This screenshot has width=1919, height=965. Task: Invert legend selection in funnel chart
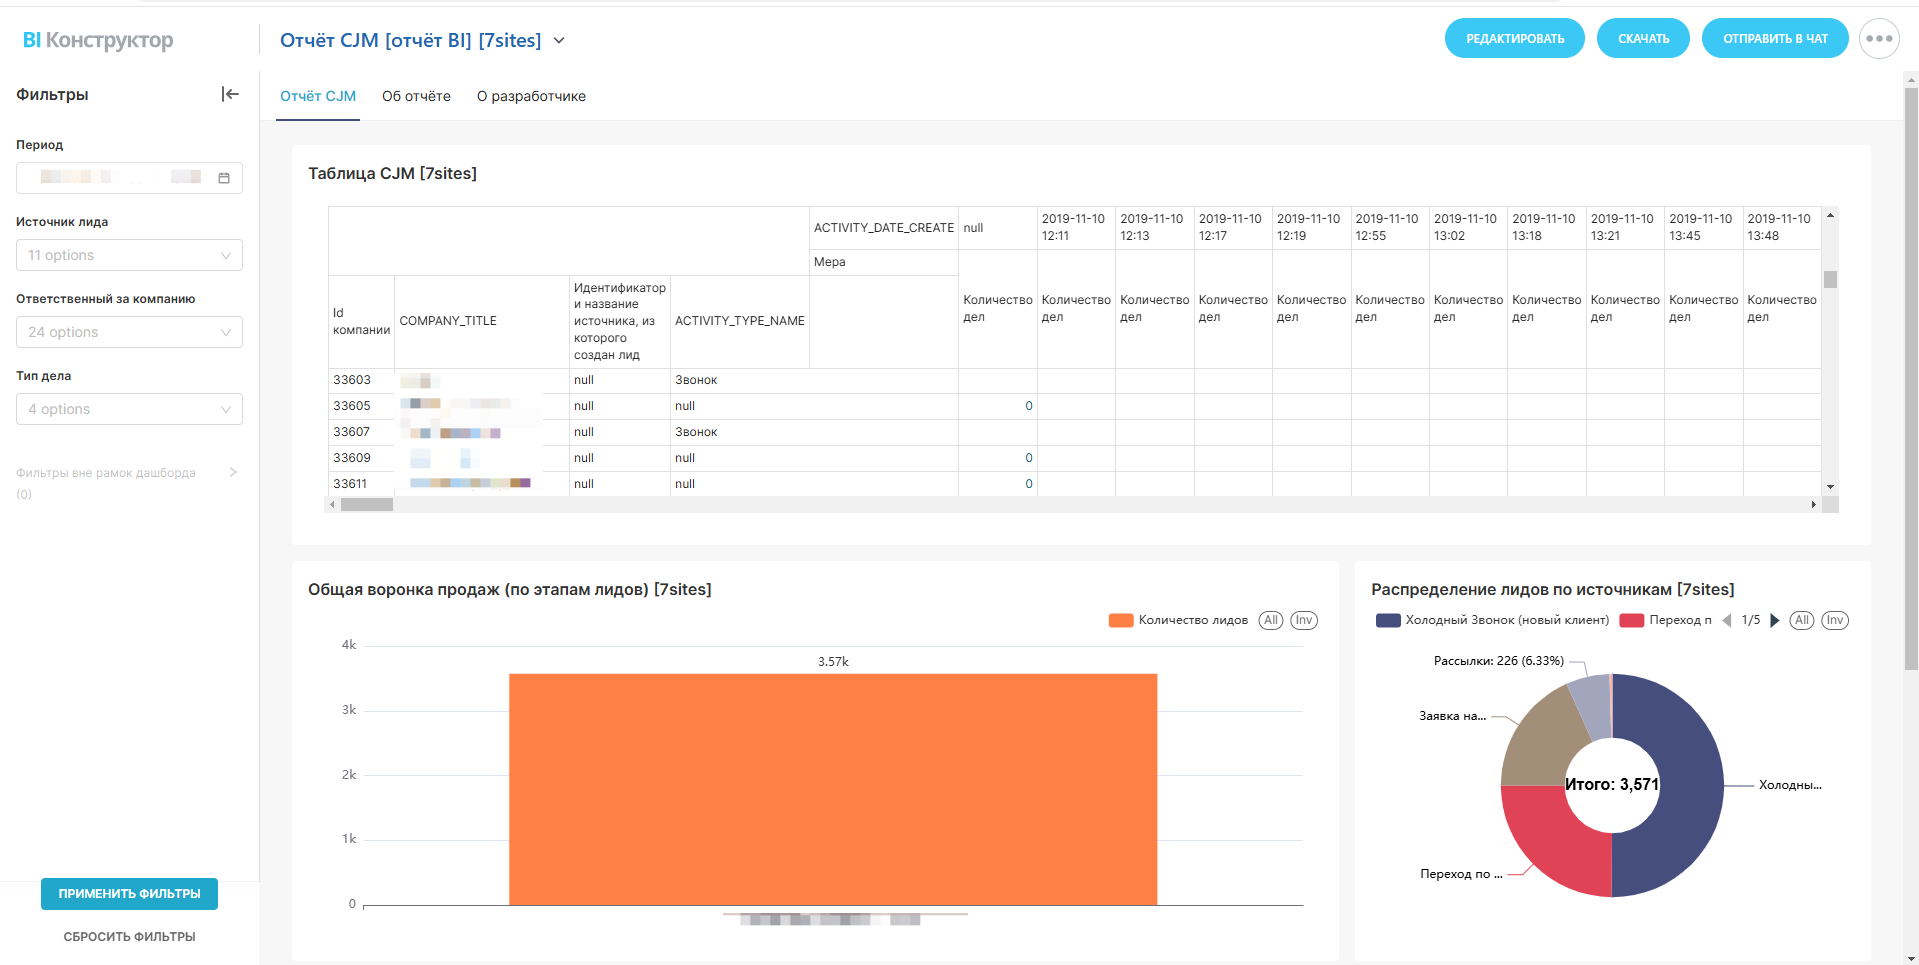(1303, 620)
